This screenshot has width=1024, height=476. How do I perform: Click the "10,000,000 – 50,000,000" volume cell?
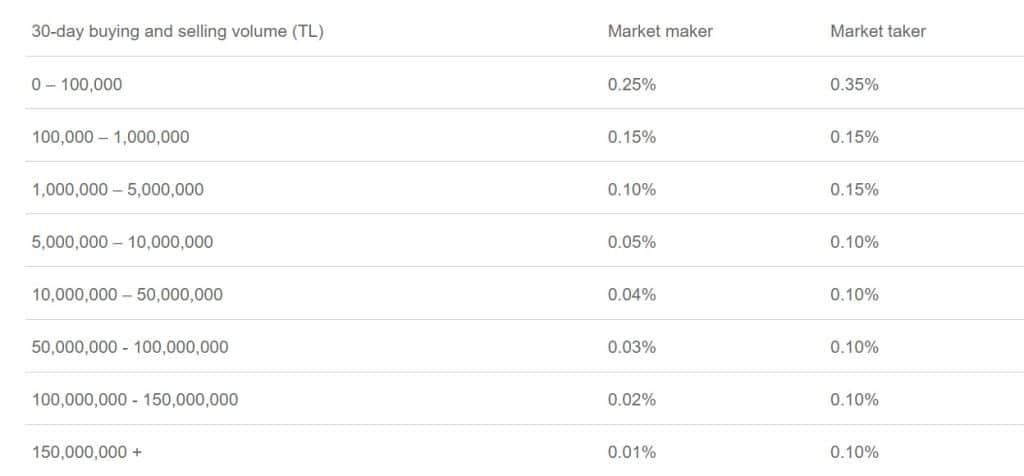127,294
